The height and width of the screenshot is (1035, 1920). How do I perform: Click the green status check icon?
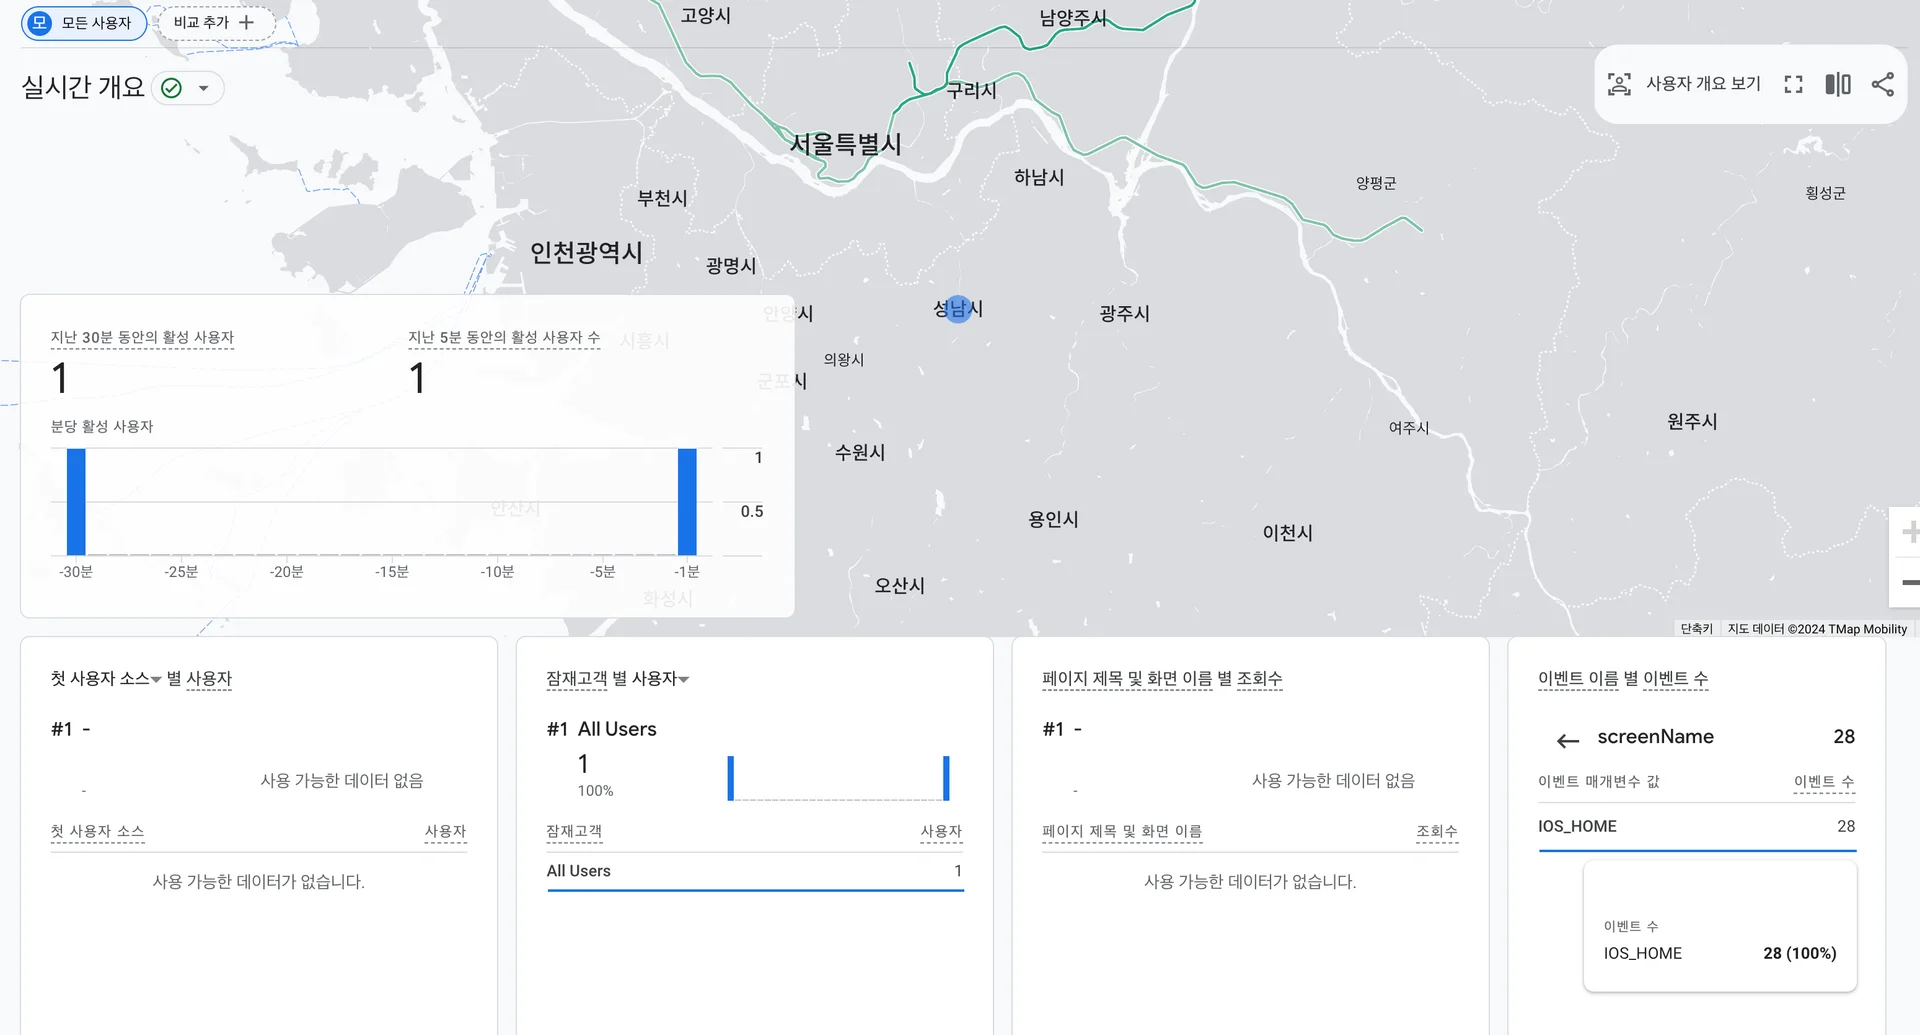172,88
